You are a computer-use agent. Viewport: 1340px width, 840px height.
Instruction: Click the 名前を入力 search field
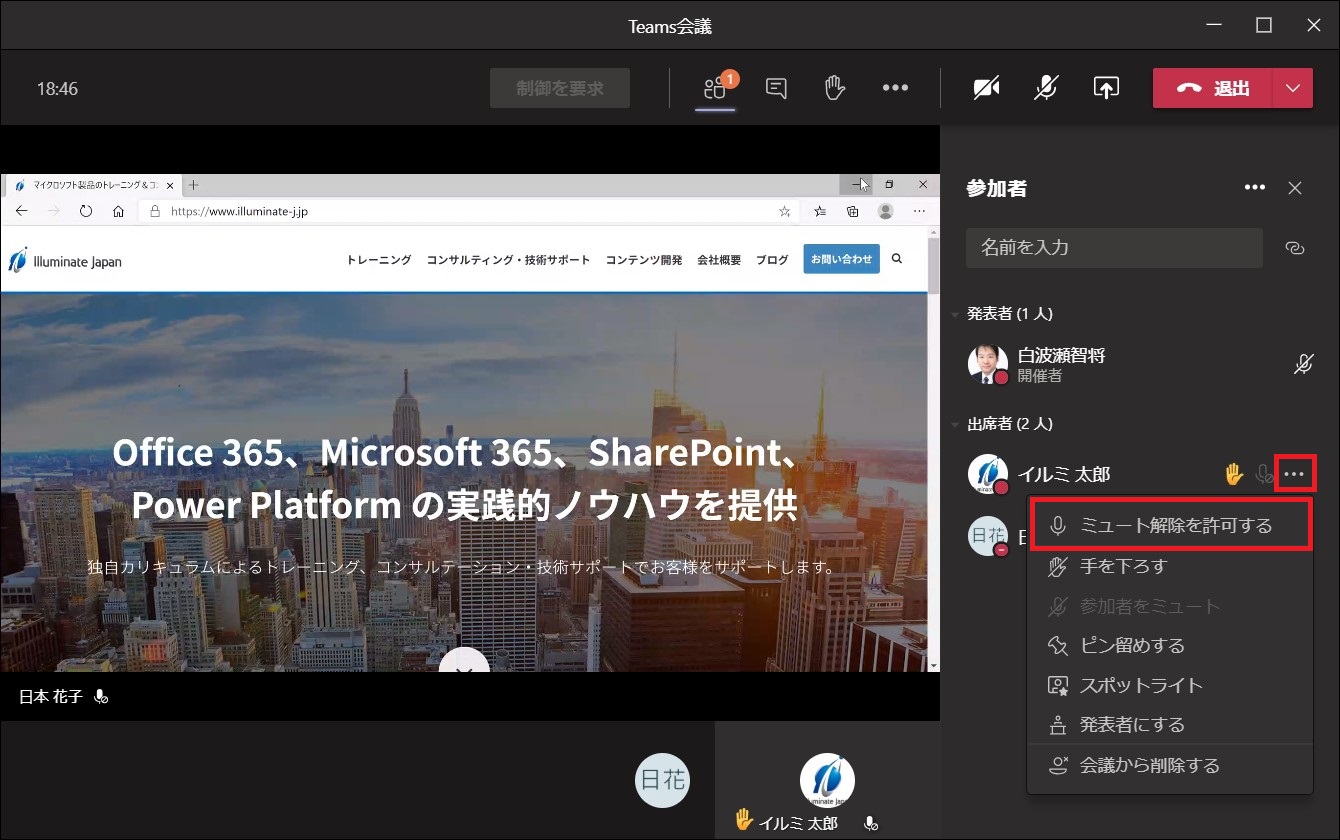[x=1114, y=248]
